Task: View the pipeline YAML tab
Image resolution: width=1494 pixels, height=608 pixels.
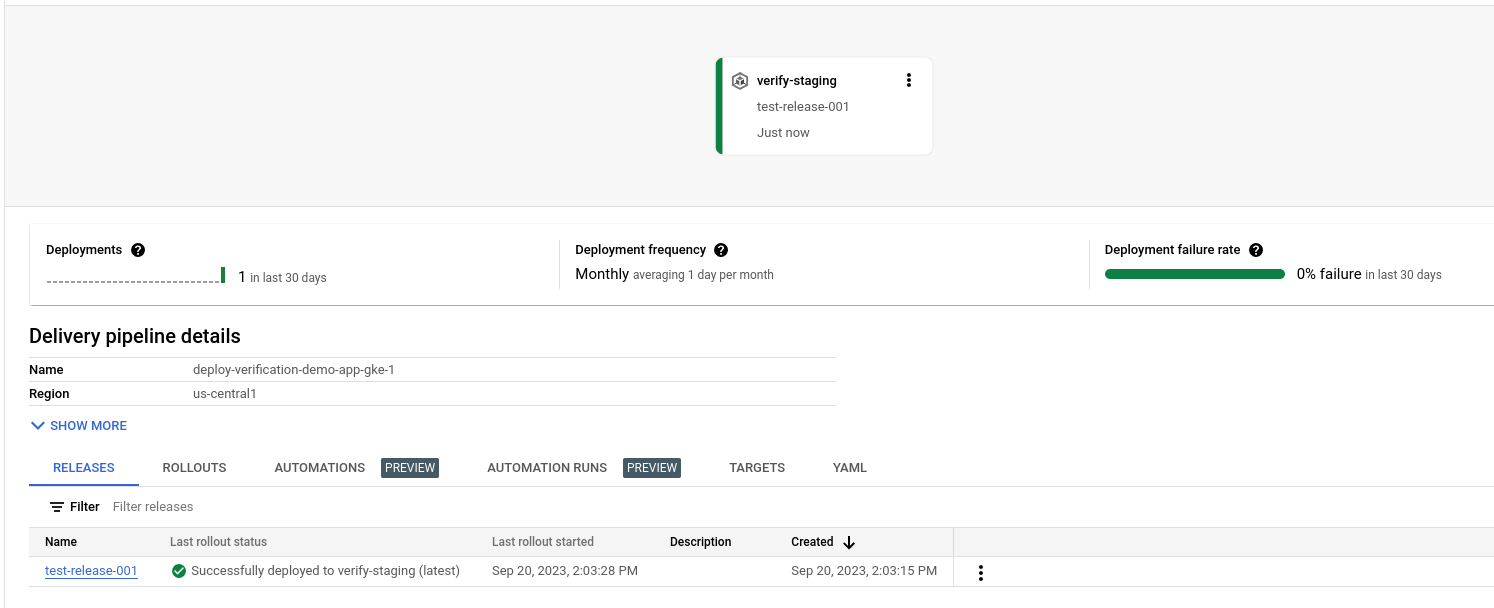Action: [x=849, y=467]
